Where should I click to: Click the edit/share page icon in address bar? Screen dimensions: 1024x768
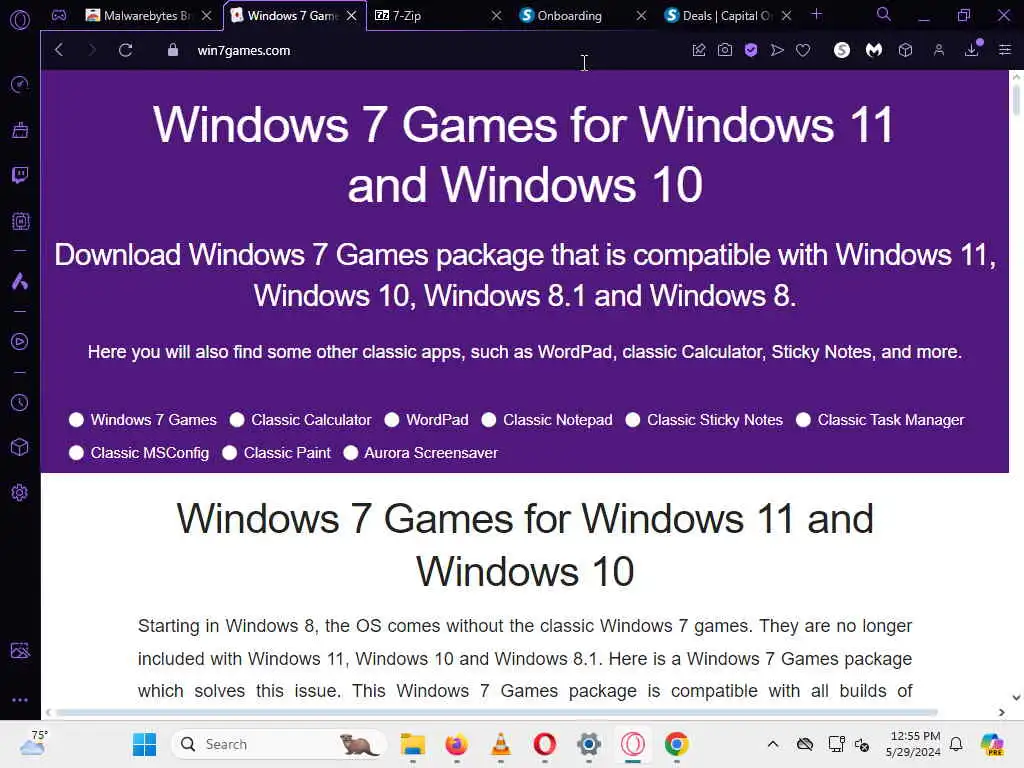point(699,50)
